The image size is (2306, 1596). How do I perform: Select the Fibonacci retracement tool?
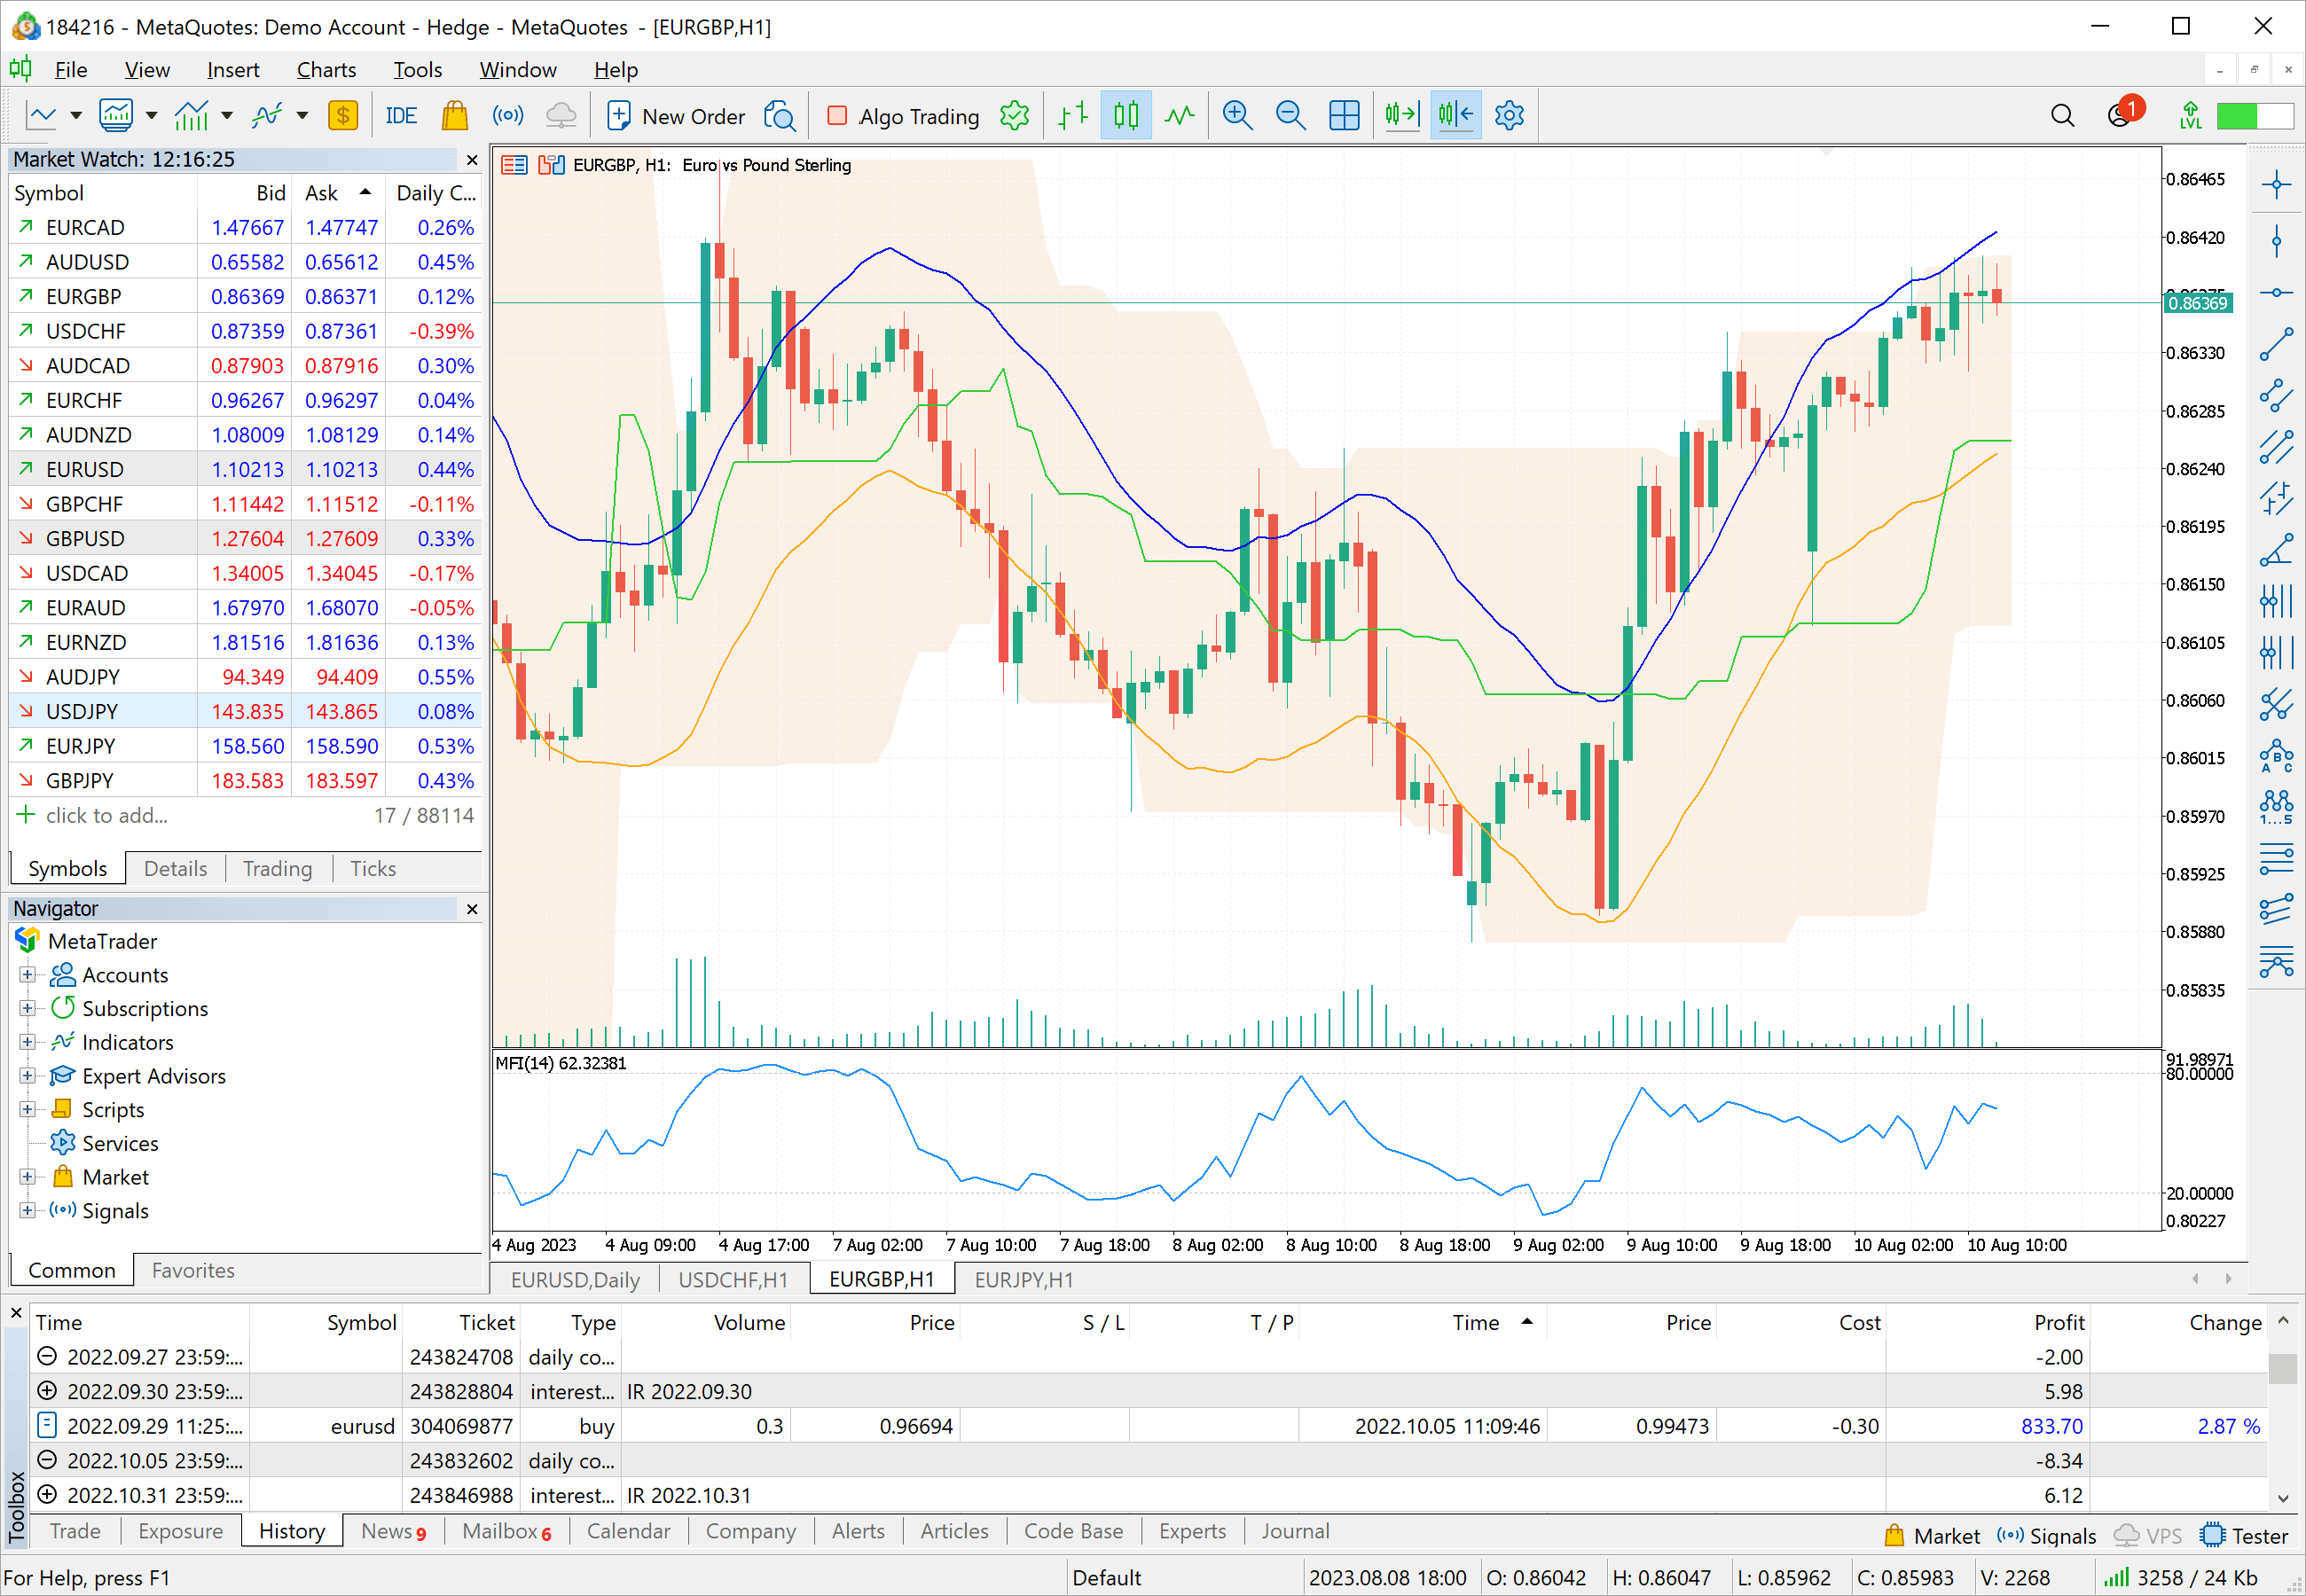click(x=2276, y=859)
